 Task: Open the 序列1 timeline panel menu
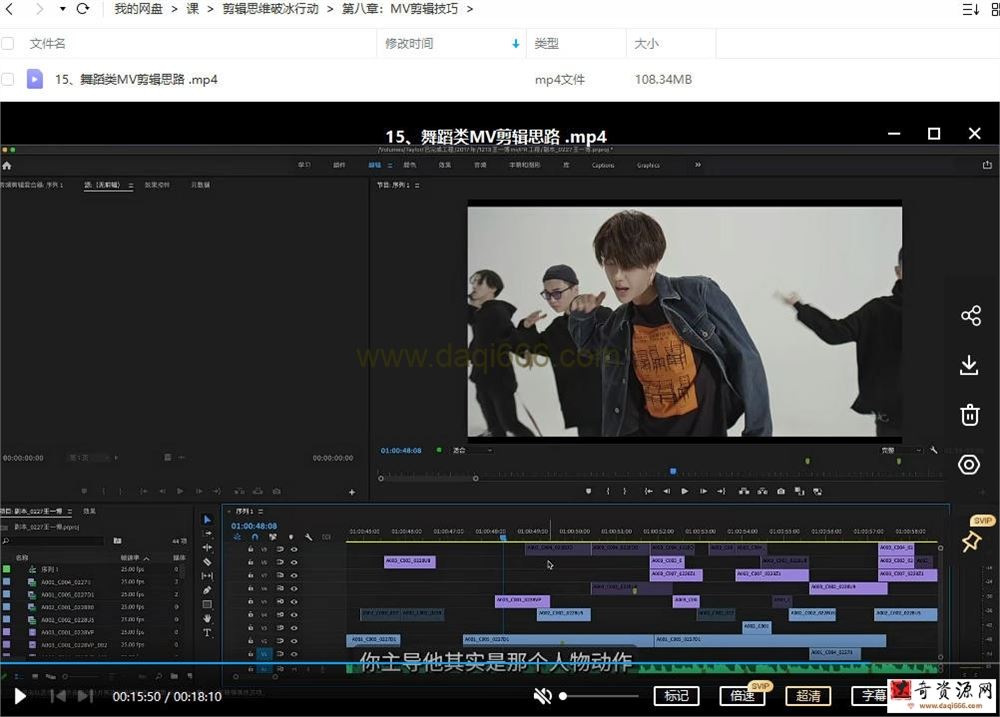pos(261,512)
